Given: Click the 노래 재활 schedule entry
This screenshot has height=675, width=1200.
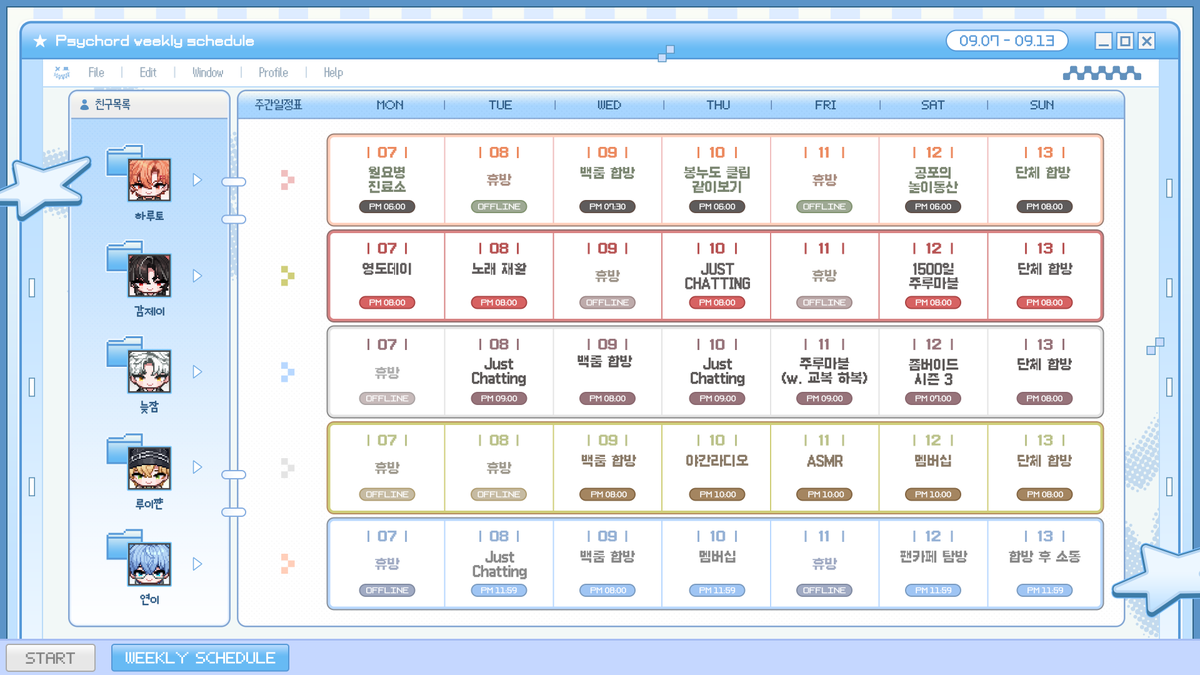Looking at the screenshot, I should (499, 269).
